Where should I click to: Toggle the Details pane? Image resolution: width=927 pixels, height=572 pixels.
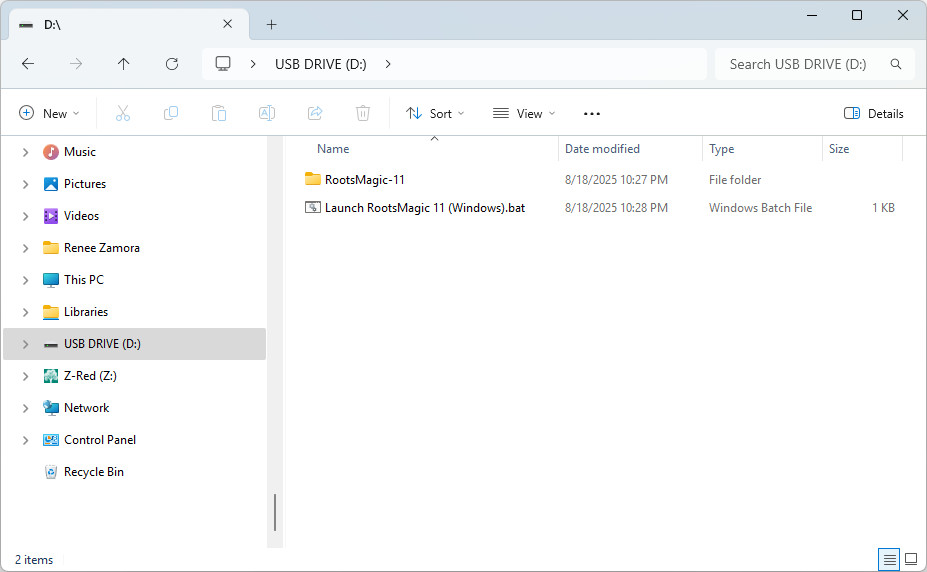coord(873,113)
